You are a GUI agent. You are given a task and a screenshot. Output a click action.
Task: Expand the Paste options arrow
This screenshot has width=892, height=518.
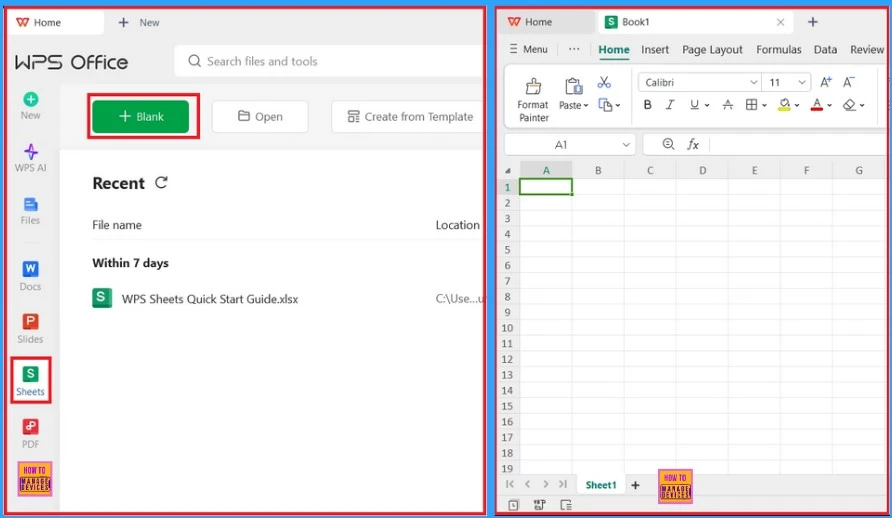point(586,106)
